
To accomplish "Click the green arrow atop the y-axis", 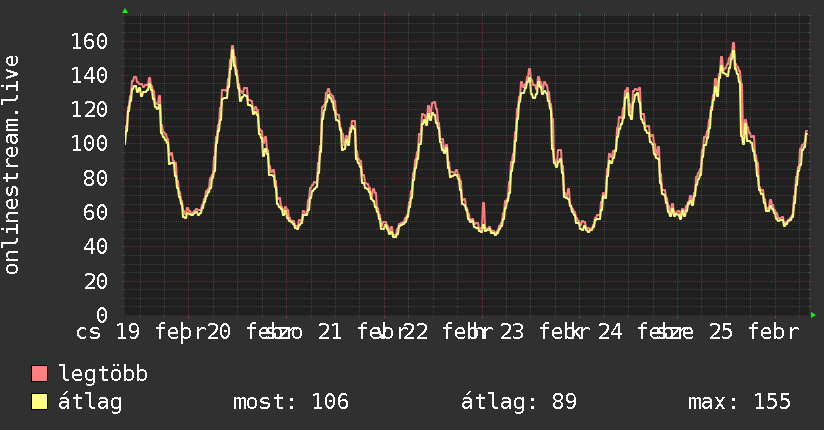I will tap(125, 11).
